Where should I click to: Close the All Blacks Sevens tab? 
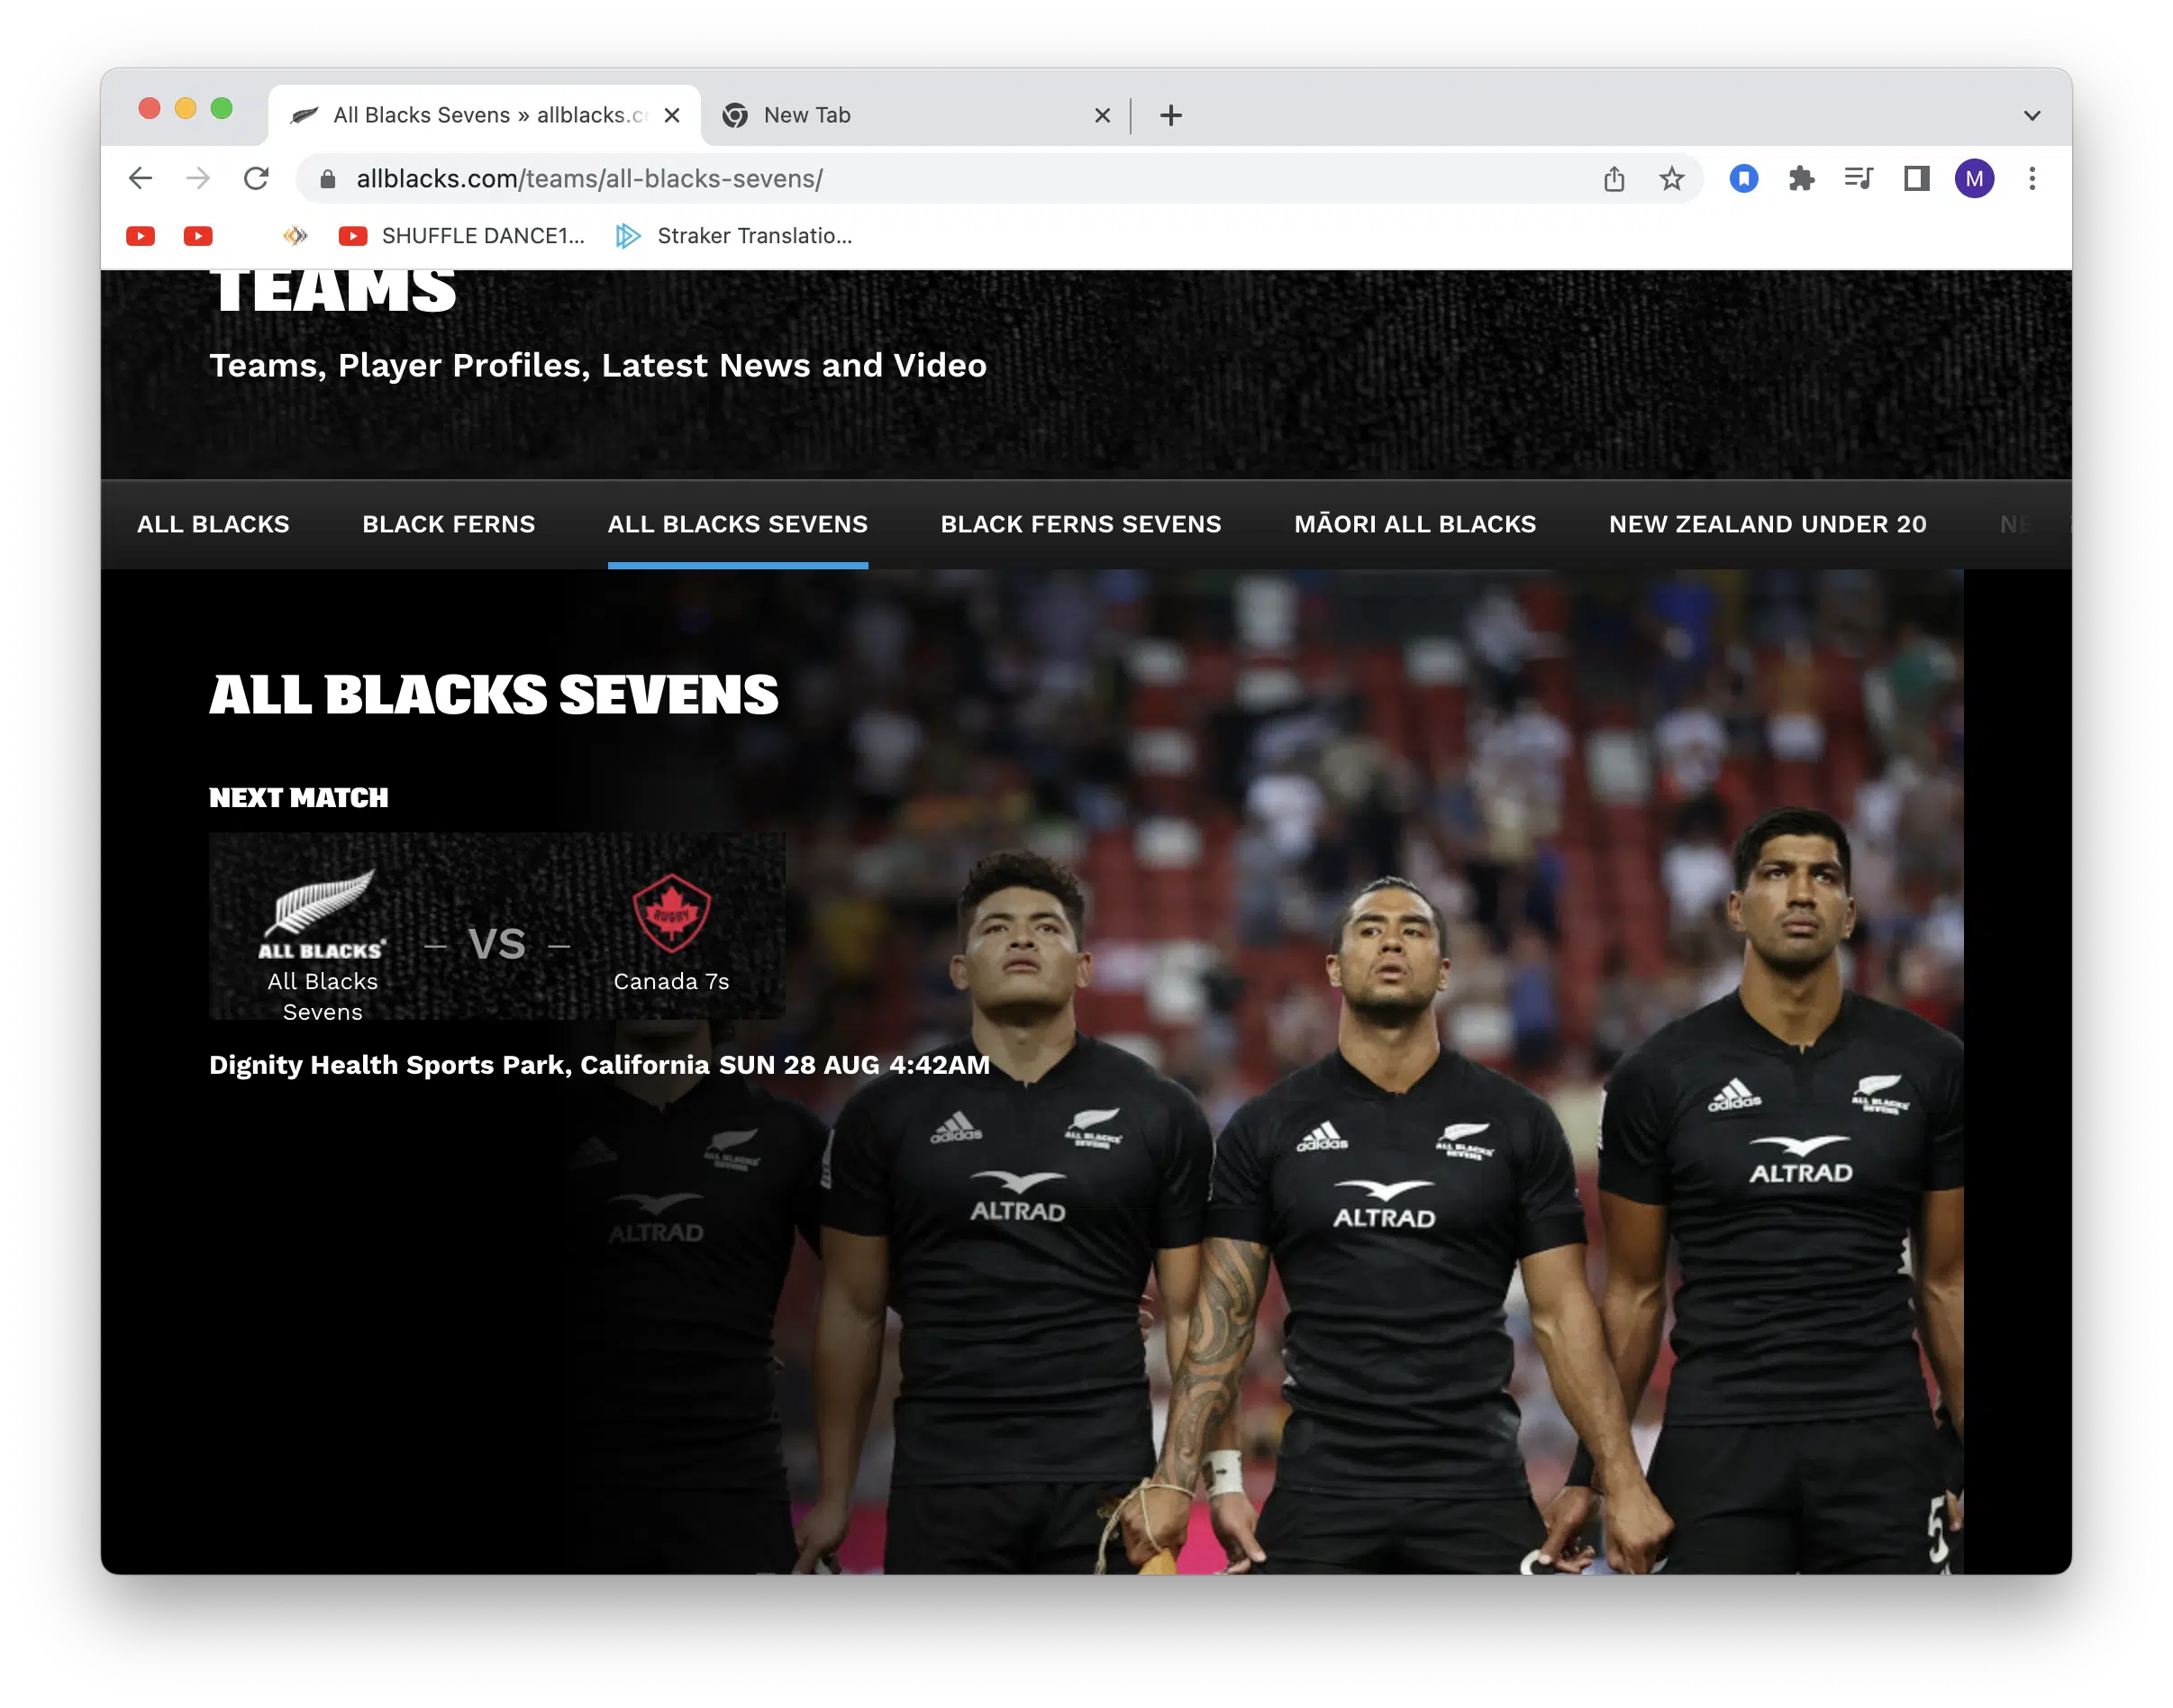672,115
